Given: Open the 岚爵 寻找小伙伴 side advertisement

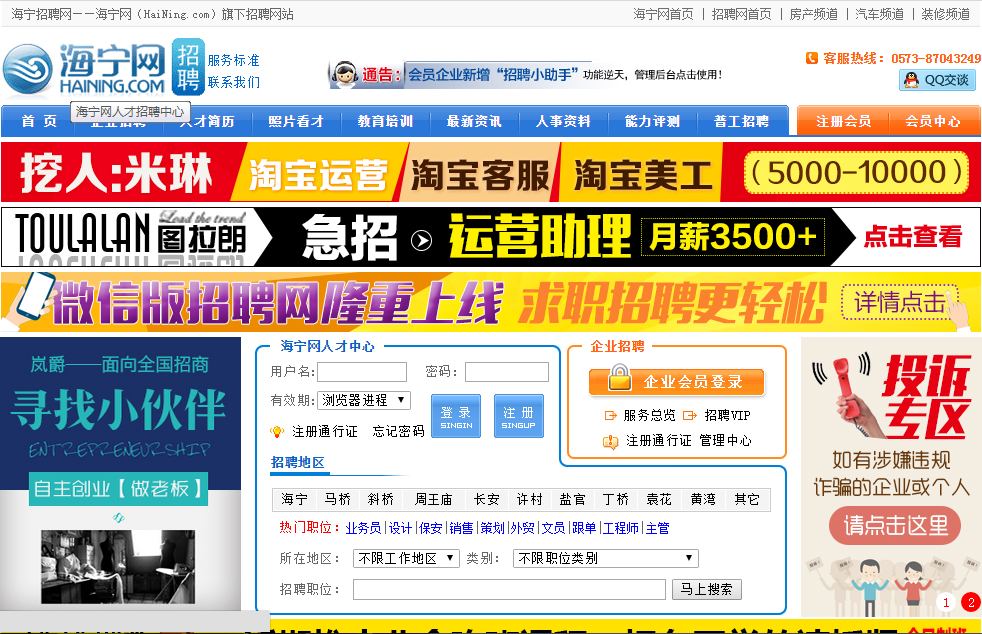Looking at the screenshot, I should [120, 474].
